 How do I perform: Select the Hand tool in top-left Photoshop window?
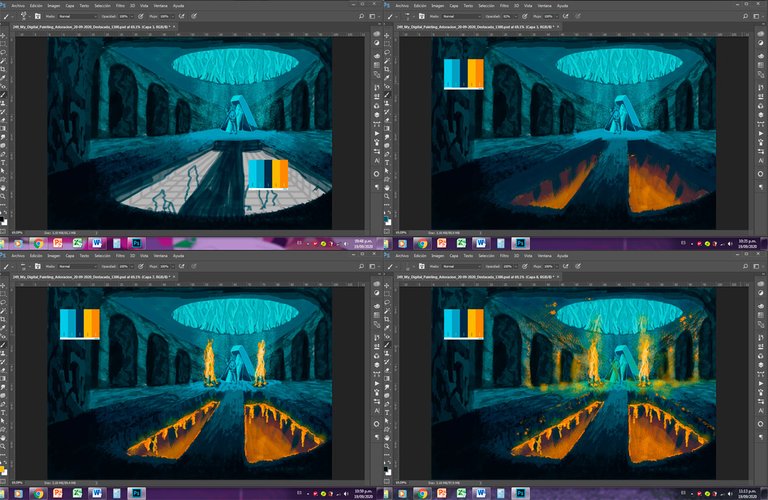[x=5, y=189]
